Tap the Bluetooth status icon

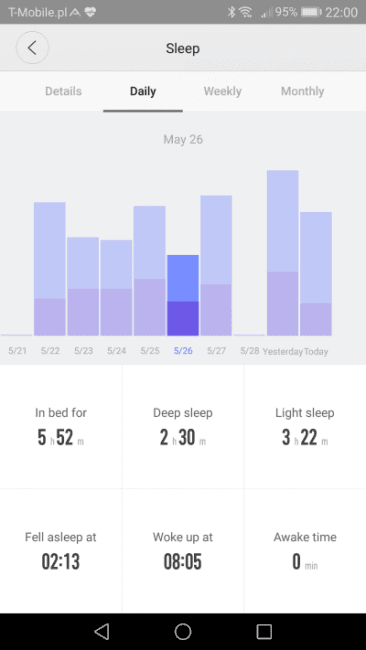tap(231, 12)
